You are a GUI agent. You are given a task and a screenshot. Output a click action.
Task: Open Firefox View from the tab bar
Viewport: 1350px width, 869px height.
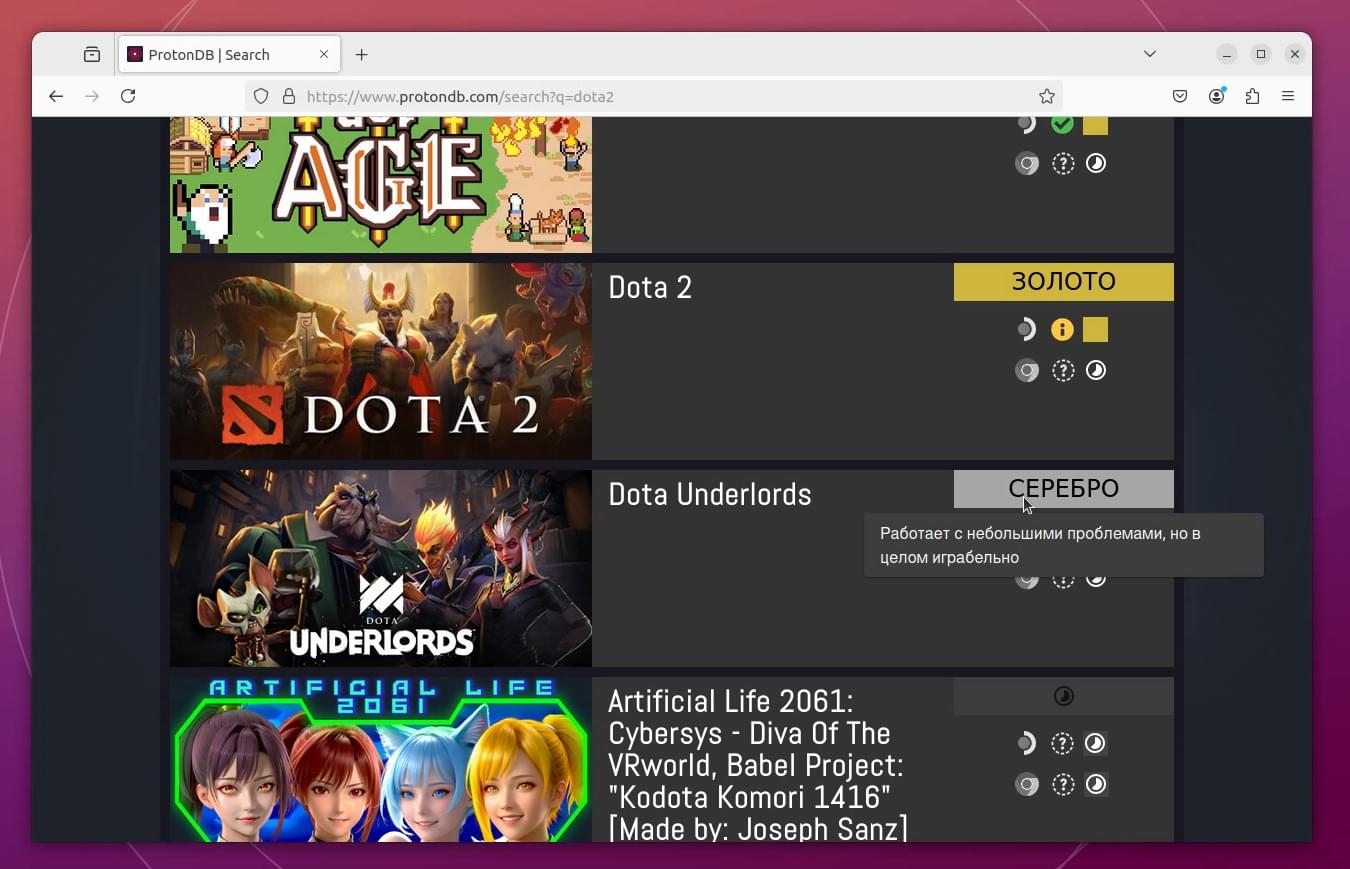[x=92, y=55]
